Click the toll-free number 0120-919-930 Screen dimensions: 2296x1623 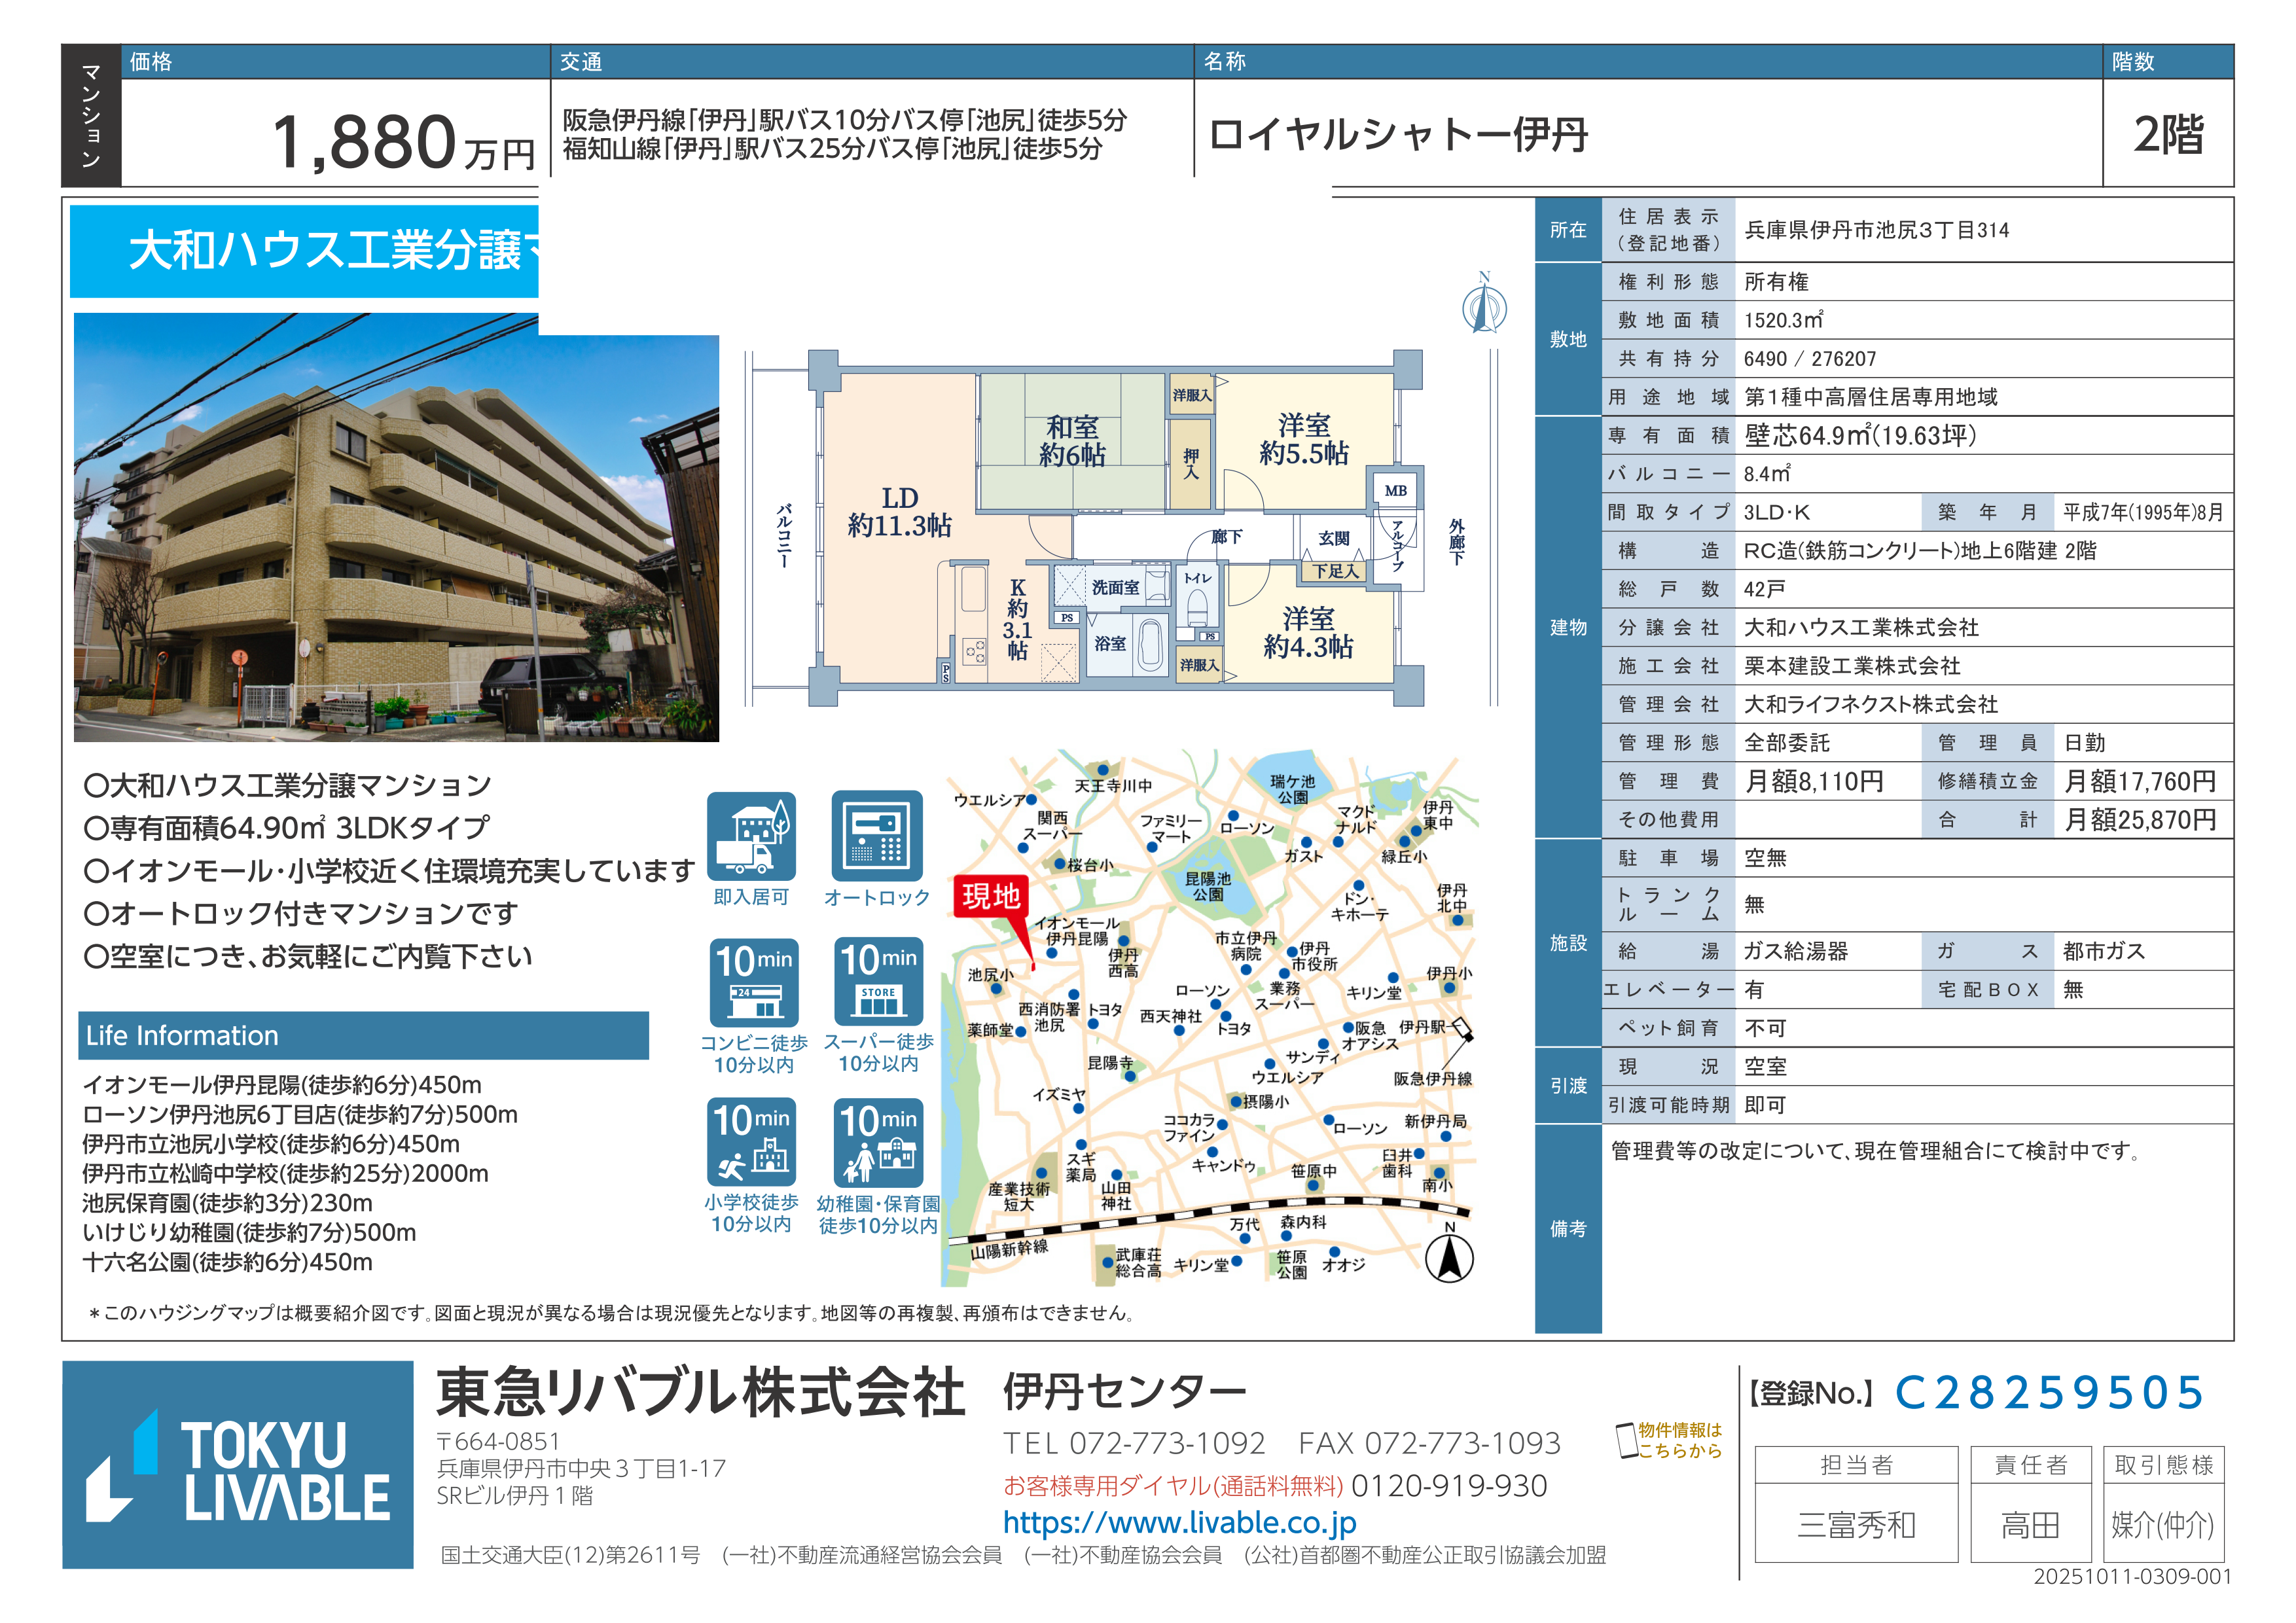tap(1448, 1486)
